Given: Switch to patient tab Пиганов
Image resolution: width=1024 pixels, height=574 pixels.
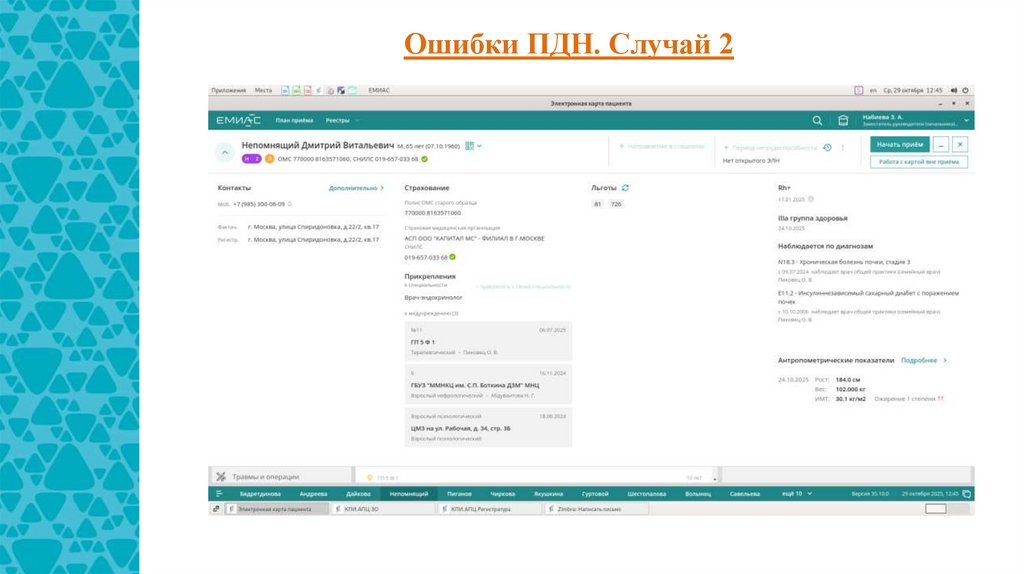Looking at the screenshot, I should (x=459, y=494).
